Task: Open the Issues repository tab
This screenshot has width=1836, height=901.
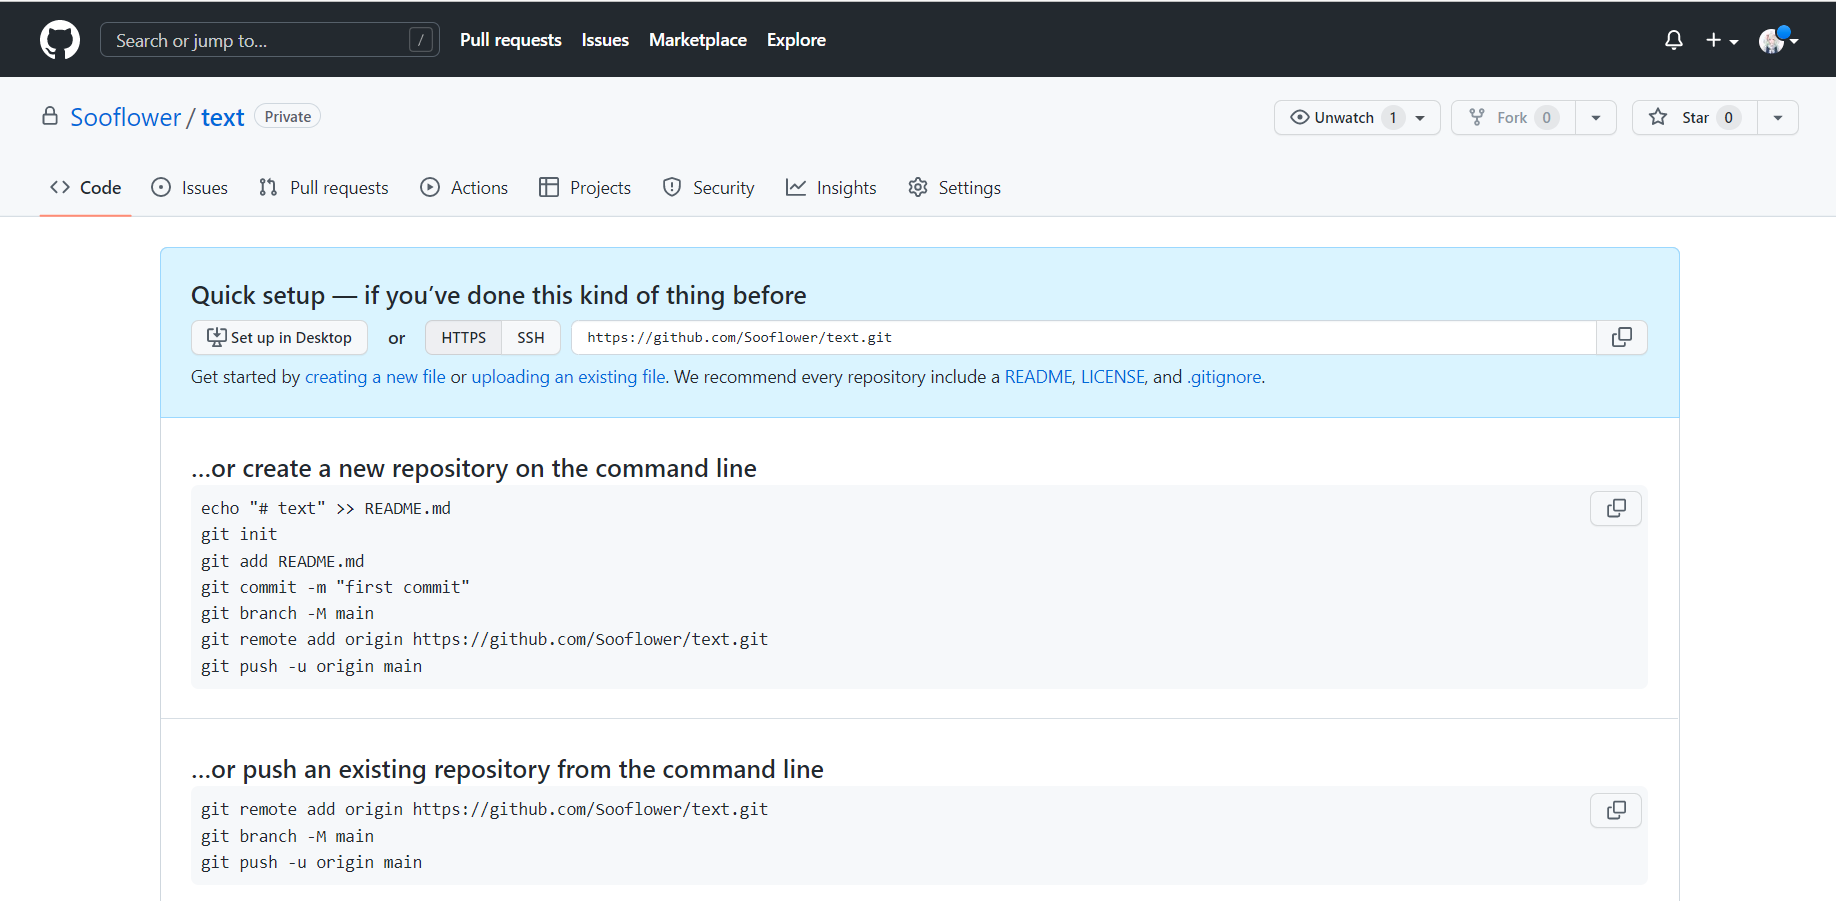Action: tap(190, 188)
